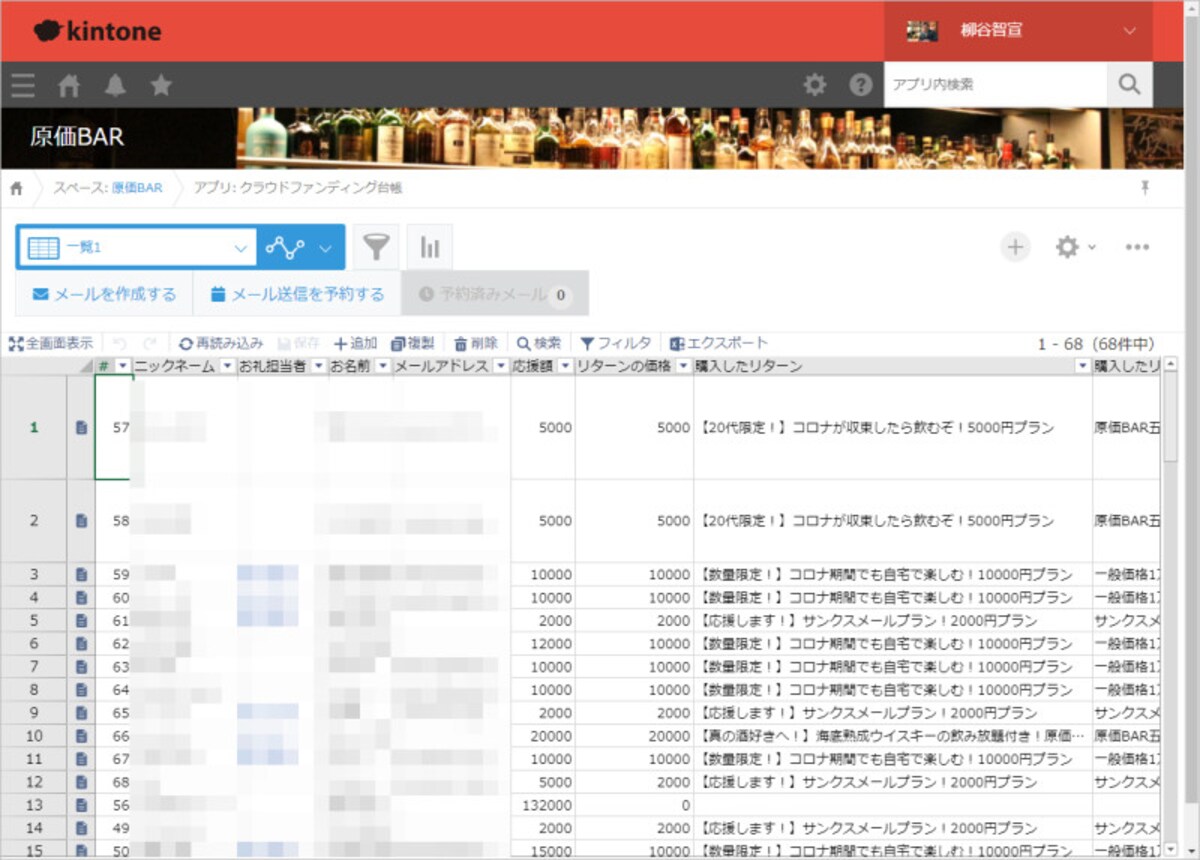Viewport: 1200px width, 860px height.
Task: Click the アプリ内検索 search field
Action: tap(996, 85)
